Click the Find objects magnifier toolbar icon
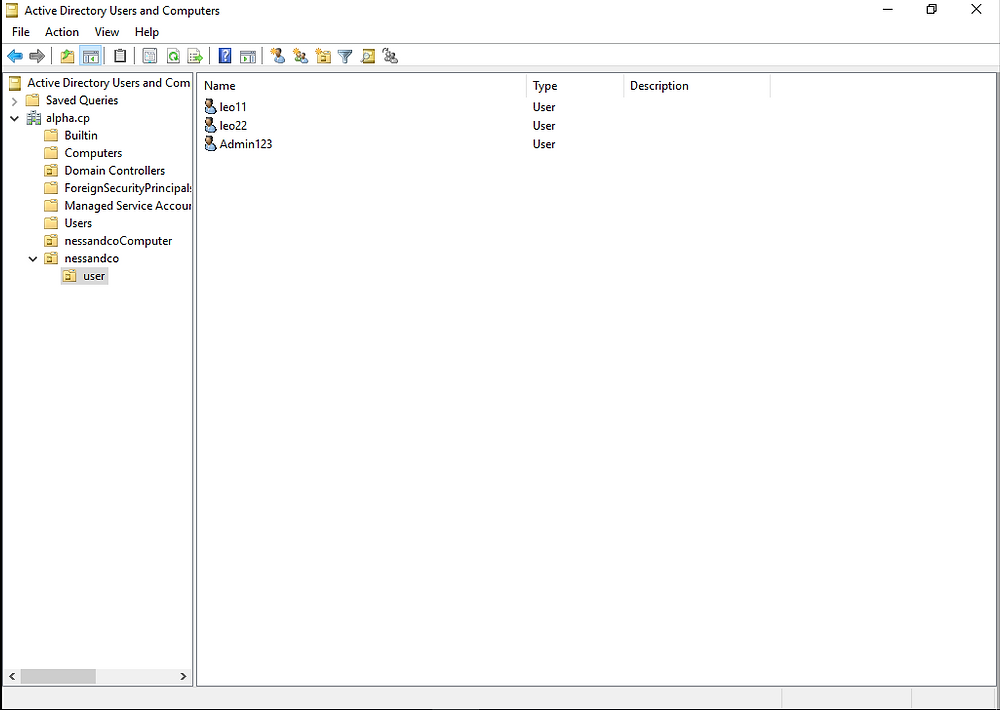The image size is (1000, 710). tap(368, 56)
